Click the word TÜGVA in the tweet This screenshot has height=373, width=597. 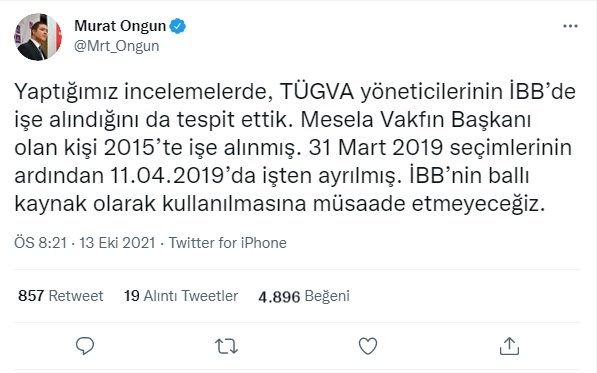(317, 92)
